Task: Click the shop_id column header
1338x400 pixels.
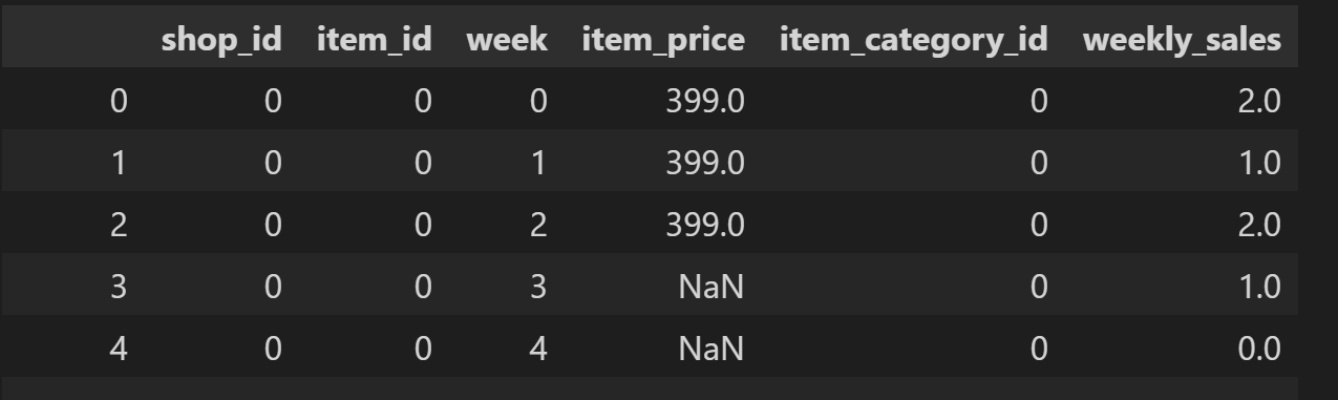Action: click(221, 40)
